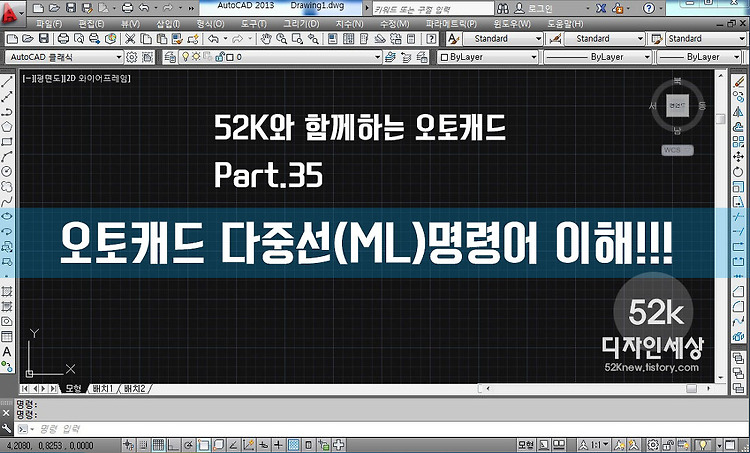
Task: Open the text style Standard dropdown
Action: (x=502, y=39)
